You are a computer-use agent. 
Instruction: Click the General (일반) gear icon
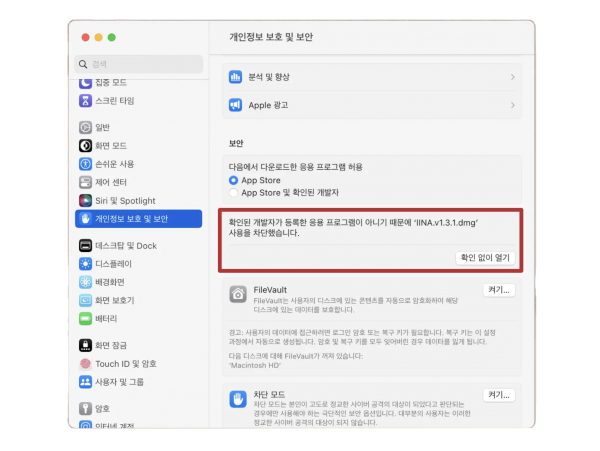pyautogui.click(x=85, y=127)
